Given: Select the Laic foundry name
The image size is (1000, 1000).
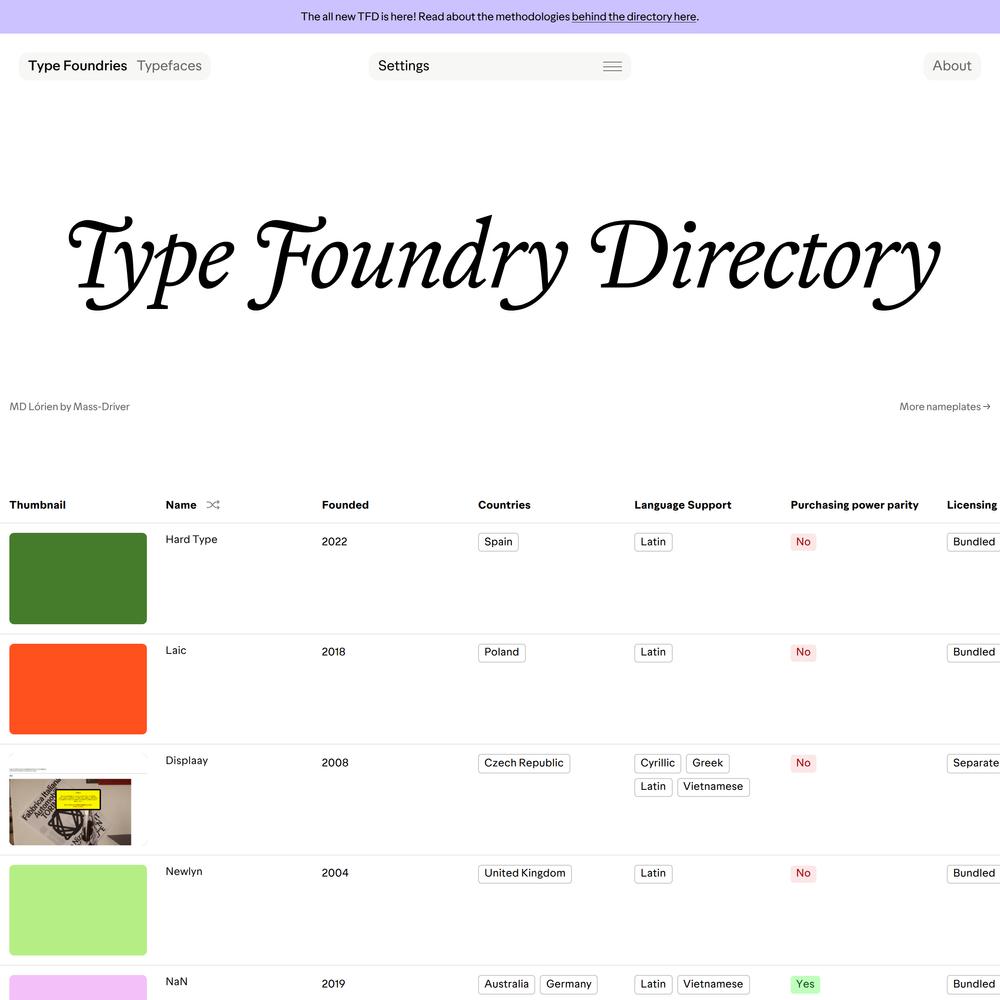Looking at the screenshot, I should coord(176,650).
